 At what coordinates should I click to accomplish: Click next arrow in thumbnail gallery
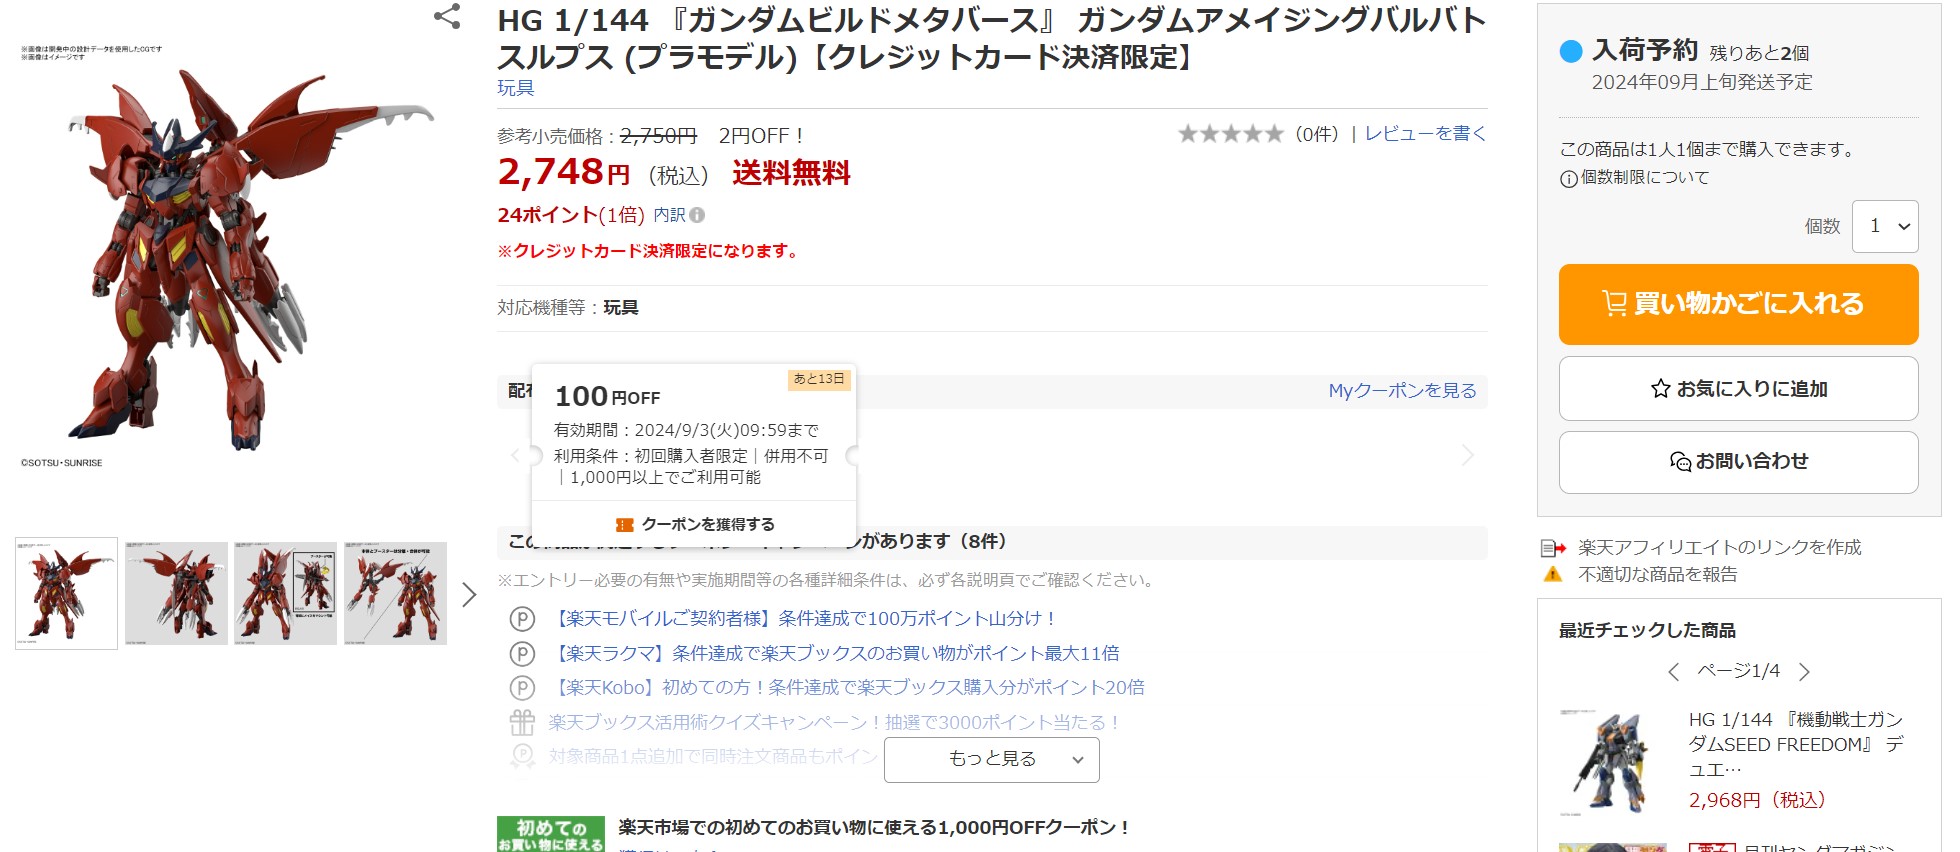(469, 595)
